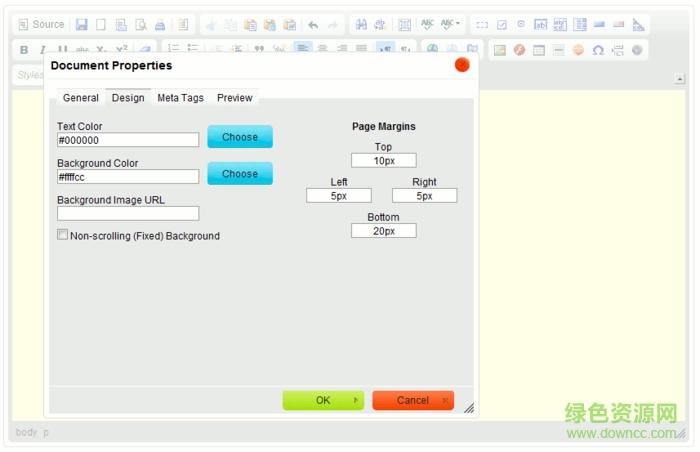Click the Save floppy disk icon
Viewport: 700px width, 452px height.
[82, 24]
